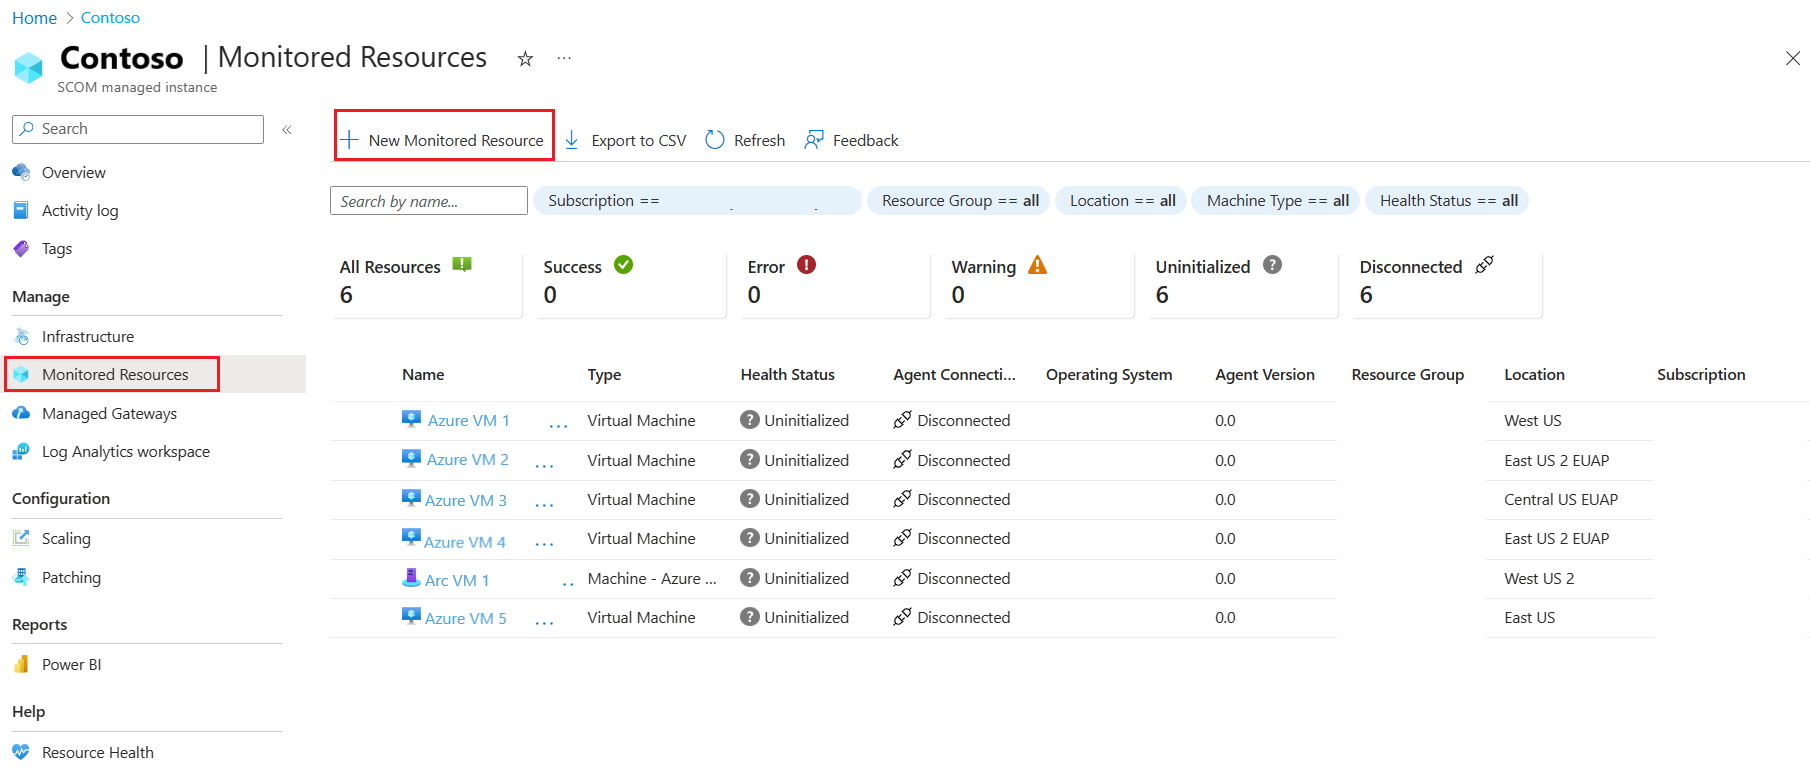1810x772 pixels.
Task: Open the Patching configuration page
Action: [x=71, y=577]
